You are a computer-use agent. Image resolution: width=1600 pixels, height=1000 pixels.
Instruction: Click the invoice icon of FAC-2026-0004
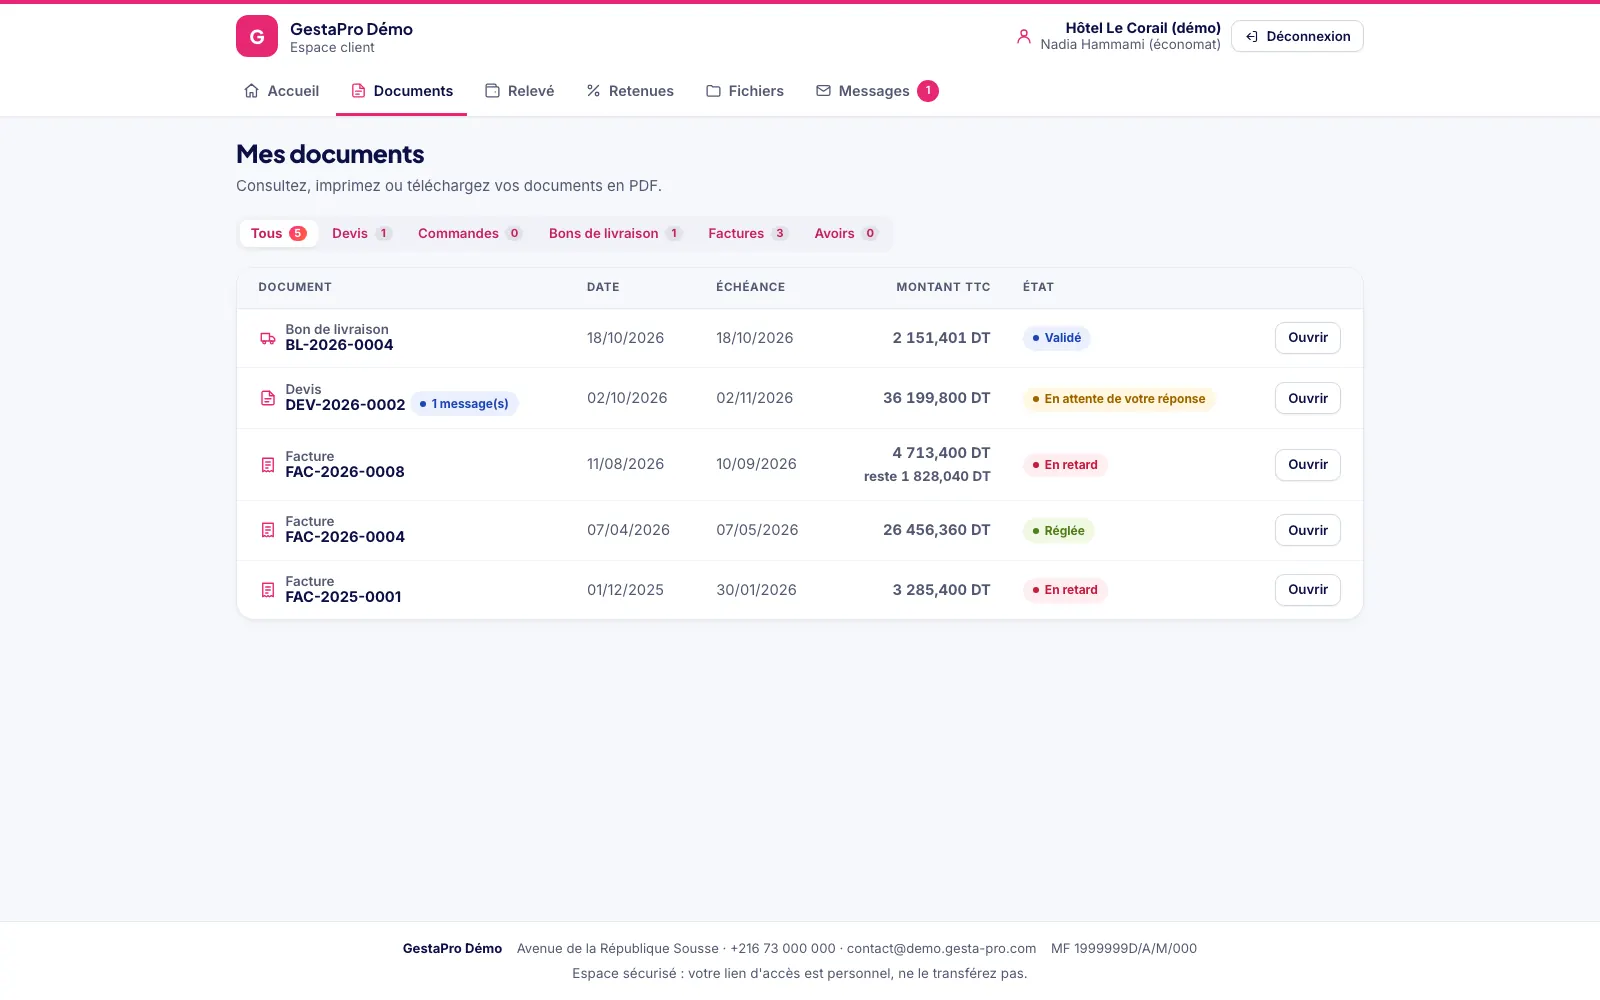[267, 530]
